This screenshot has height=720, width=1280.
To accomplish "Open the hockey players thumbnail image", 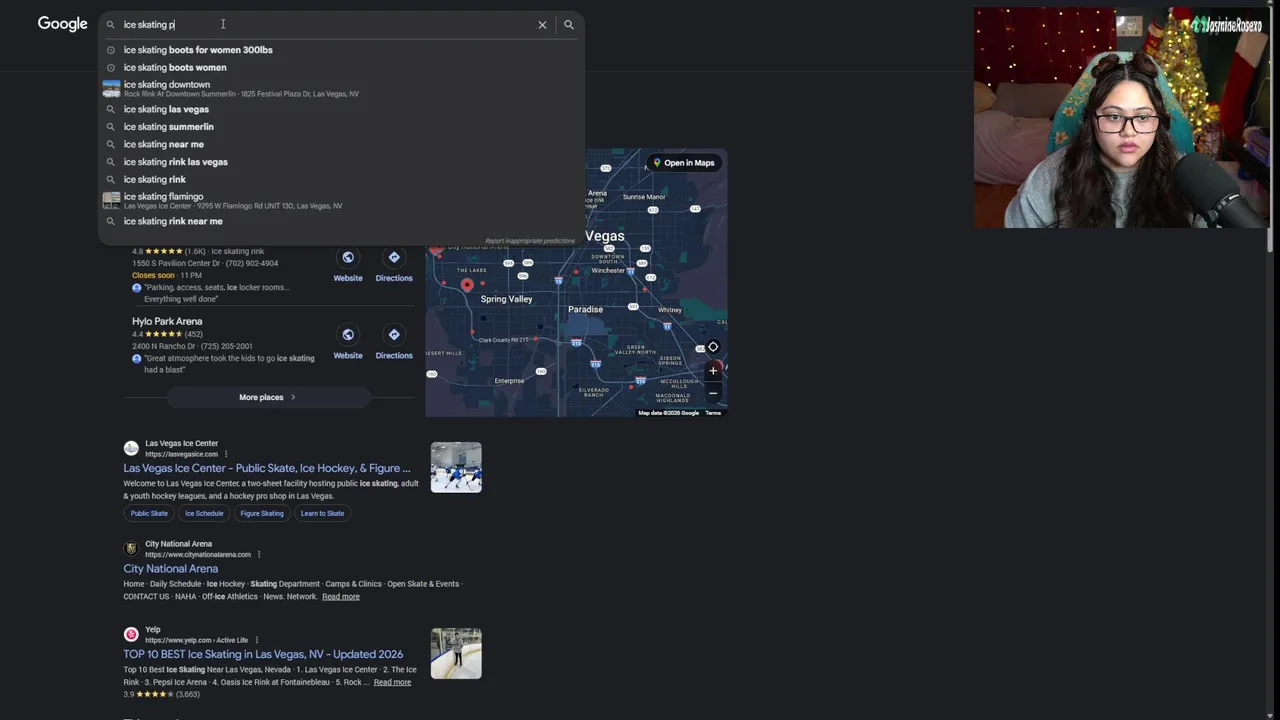I will (456, 467).
